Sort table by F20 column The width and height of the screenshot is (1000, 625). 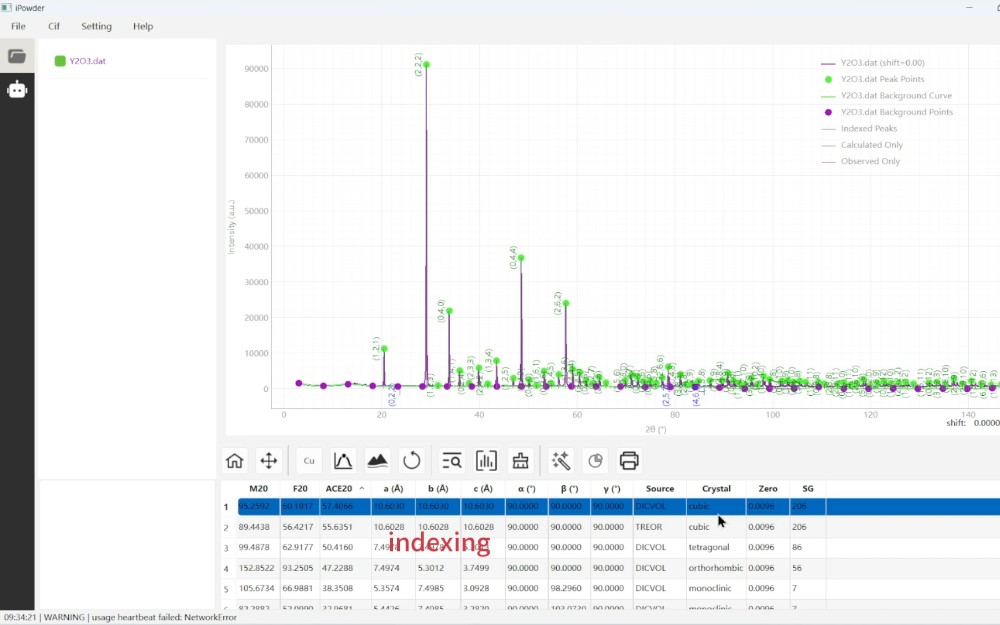tap(300, 489)
